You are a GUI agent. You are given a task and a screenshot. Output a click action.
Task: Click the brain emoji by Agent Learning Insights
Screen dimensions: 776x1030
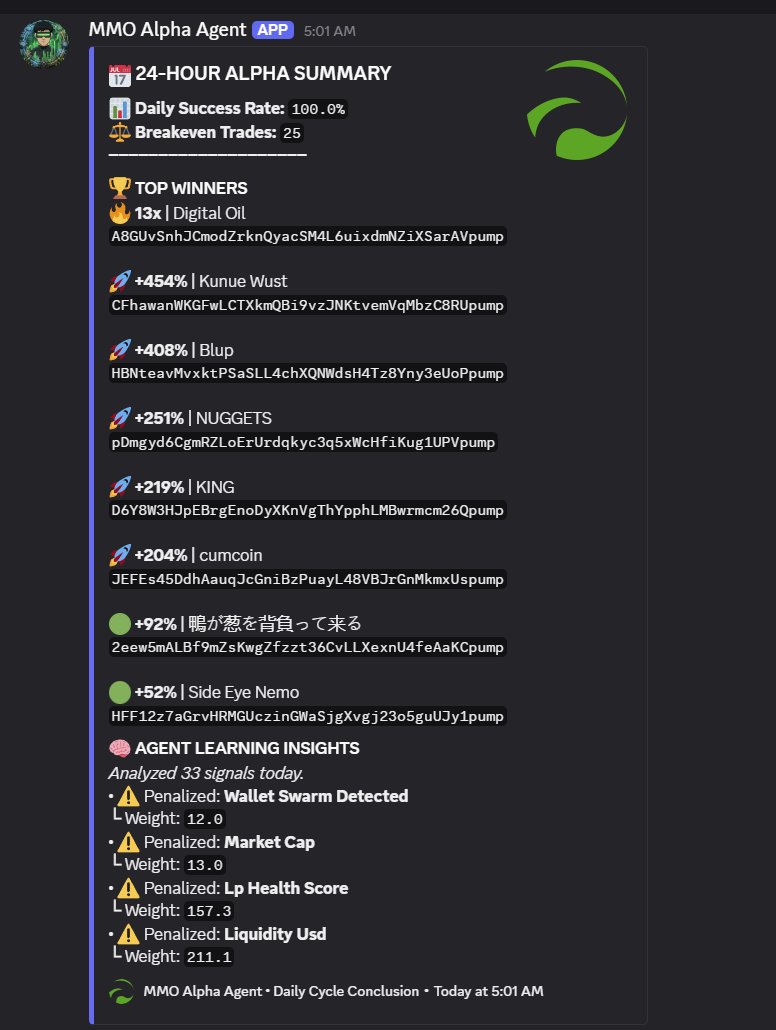click(120, 748)
